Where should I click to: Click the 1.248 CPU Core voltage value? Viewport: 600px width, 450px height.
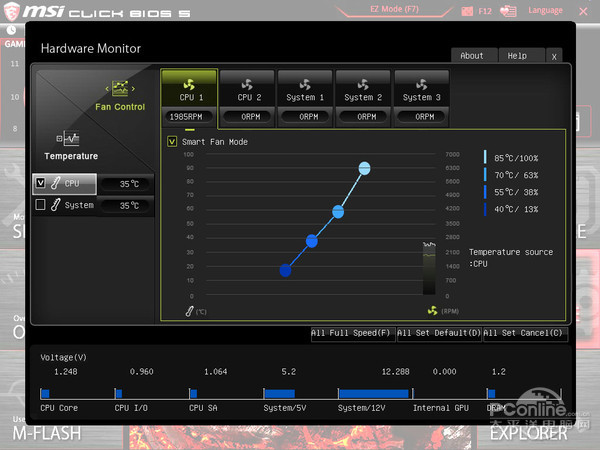65,372
